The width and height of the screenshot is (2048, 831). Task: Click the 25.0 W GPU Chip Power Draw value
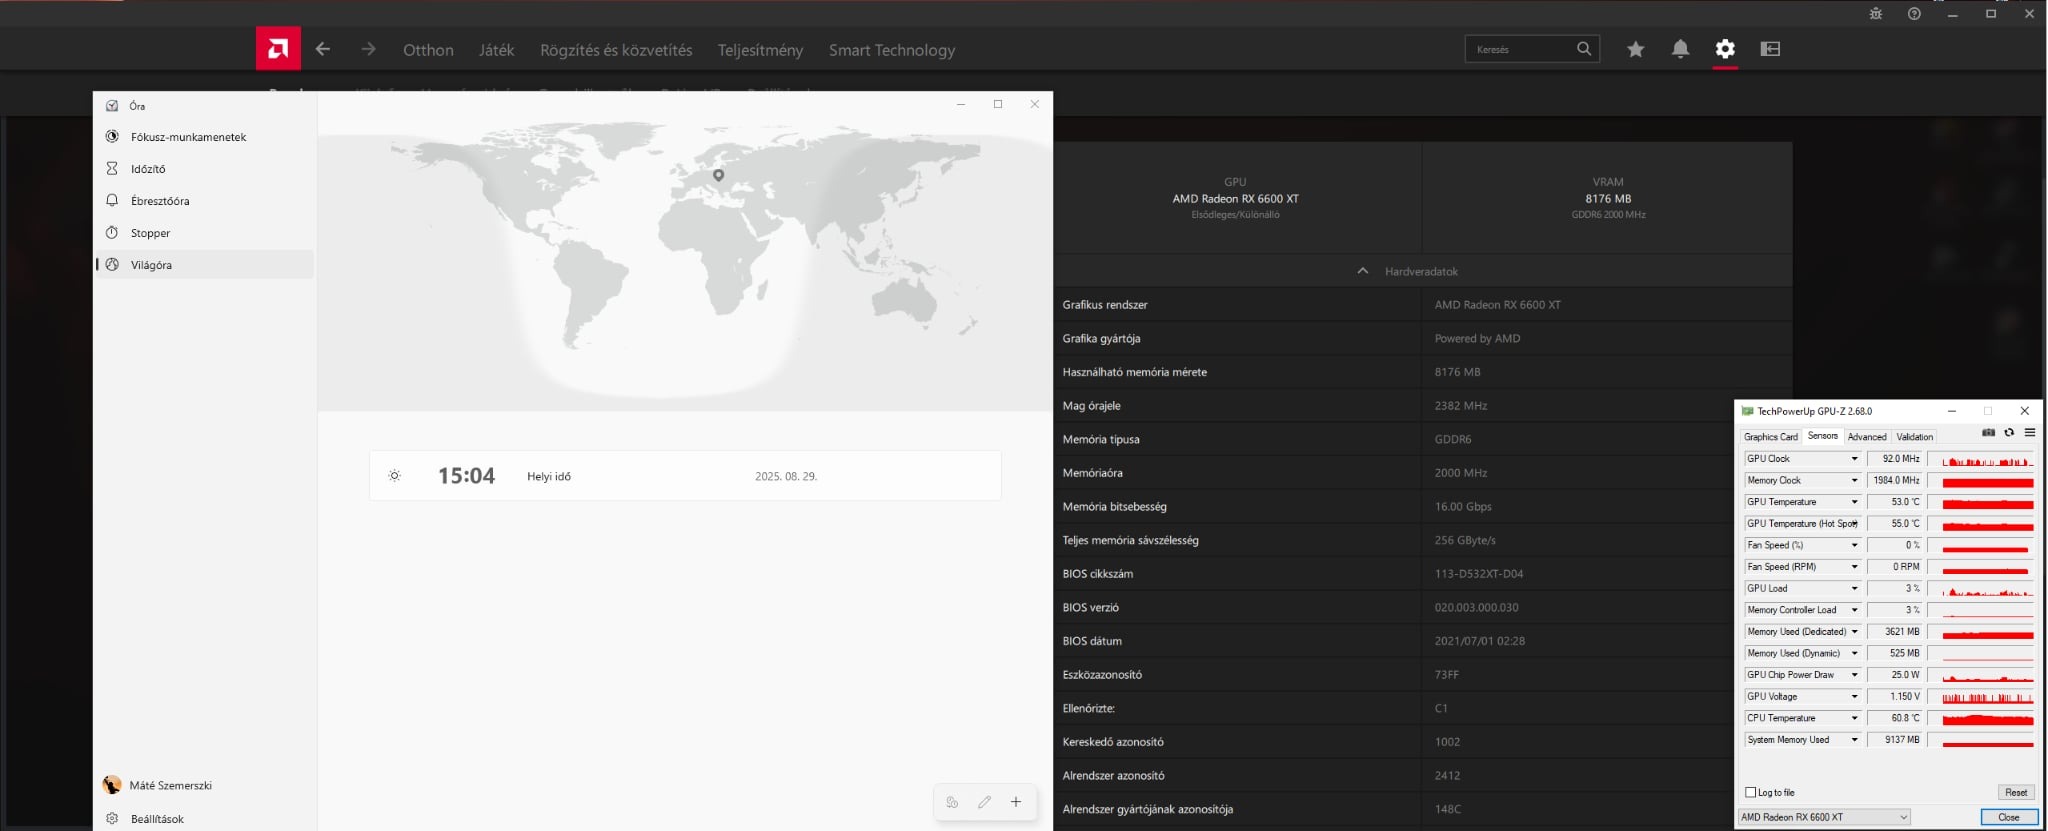(1895, 675)
